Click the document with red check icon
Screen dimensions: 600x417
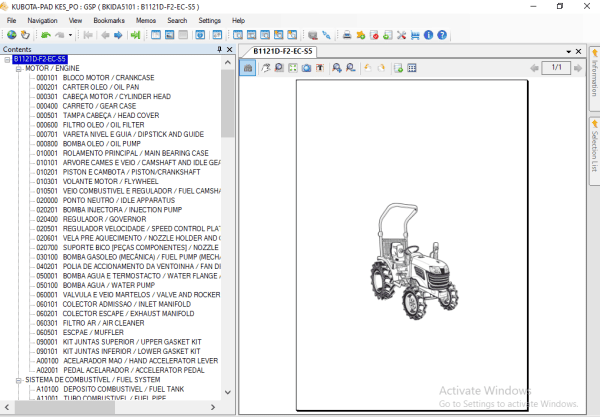374,35
